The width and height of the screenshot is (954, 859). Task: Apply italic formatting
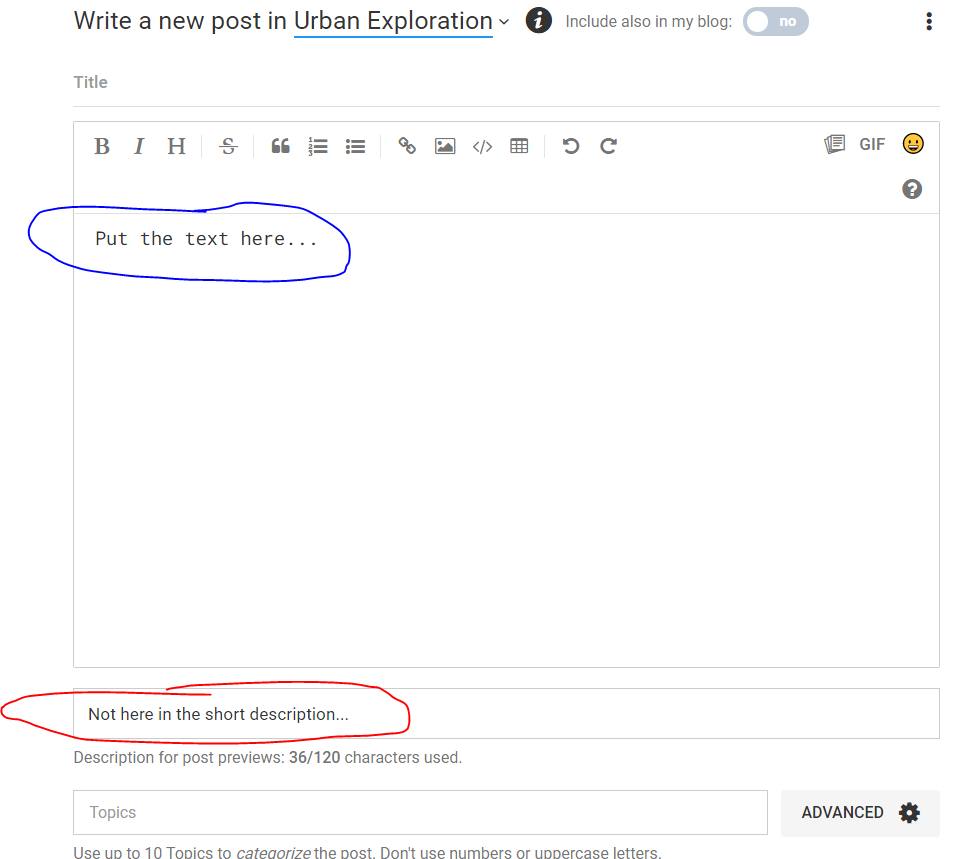click(x=139, y=146)
